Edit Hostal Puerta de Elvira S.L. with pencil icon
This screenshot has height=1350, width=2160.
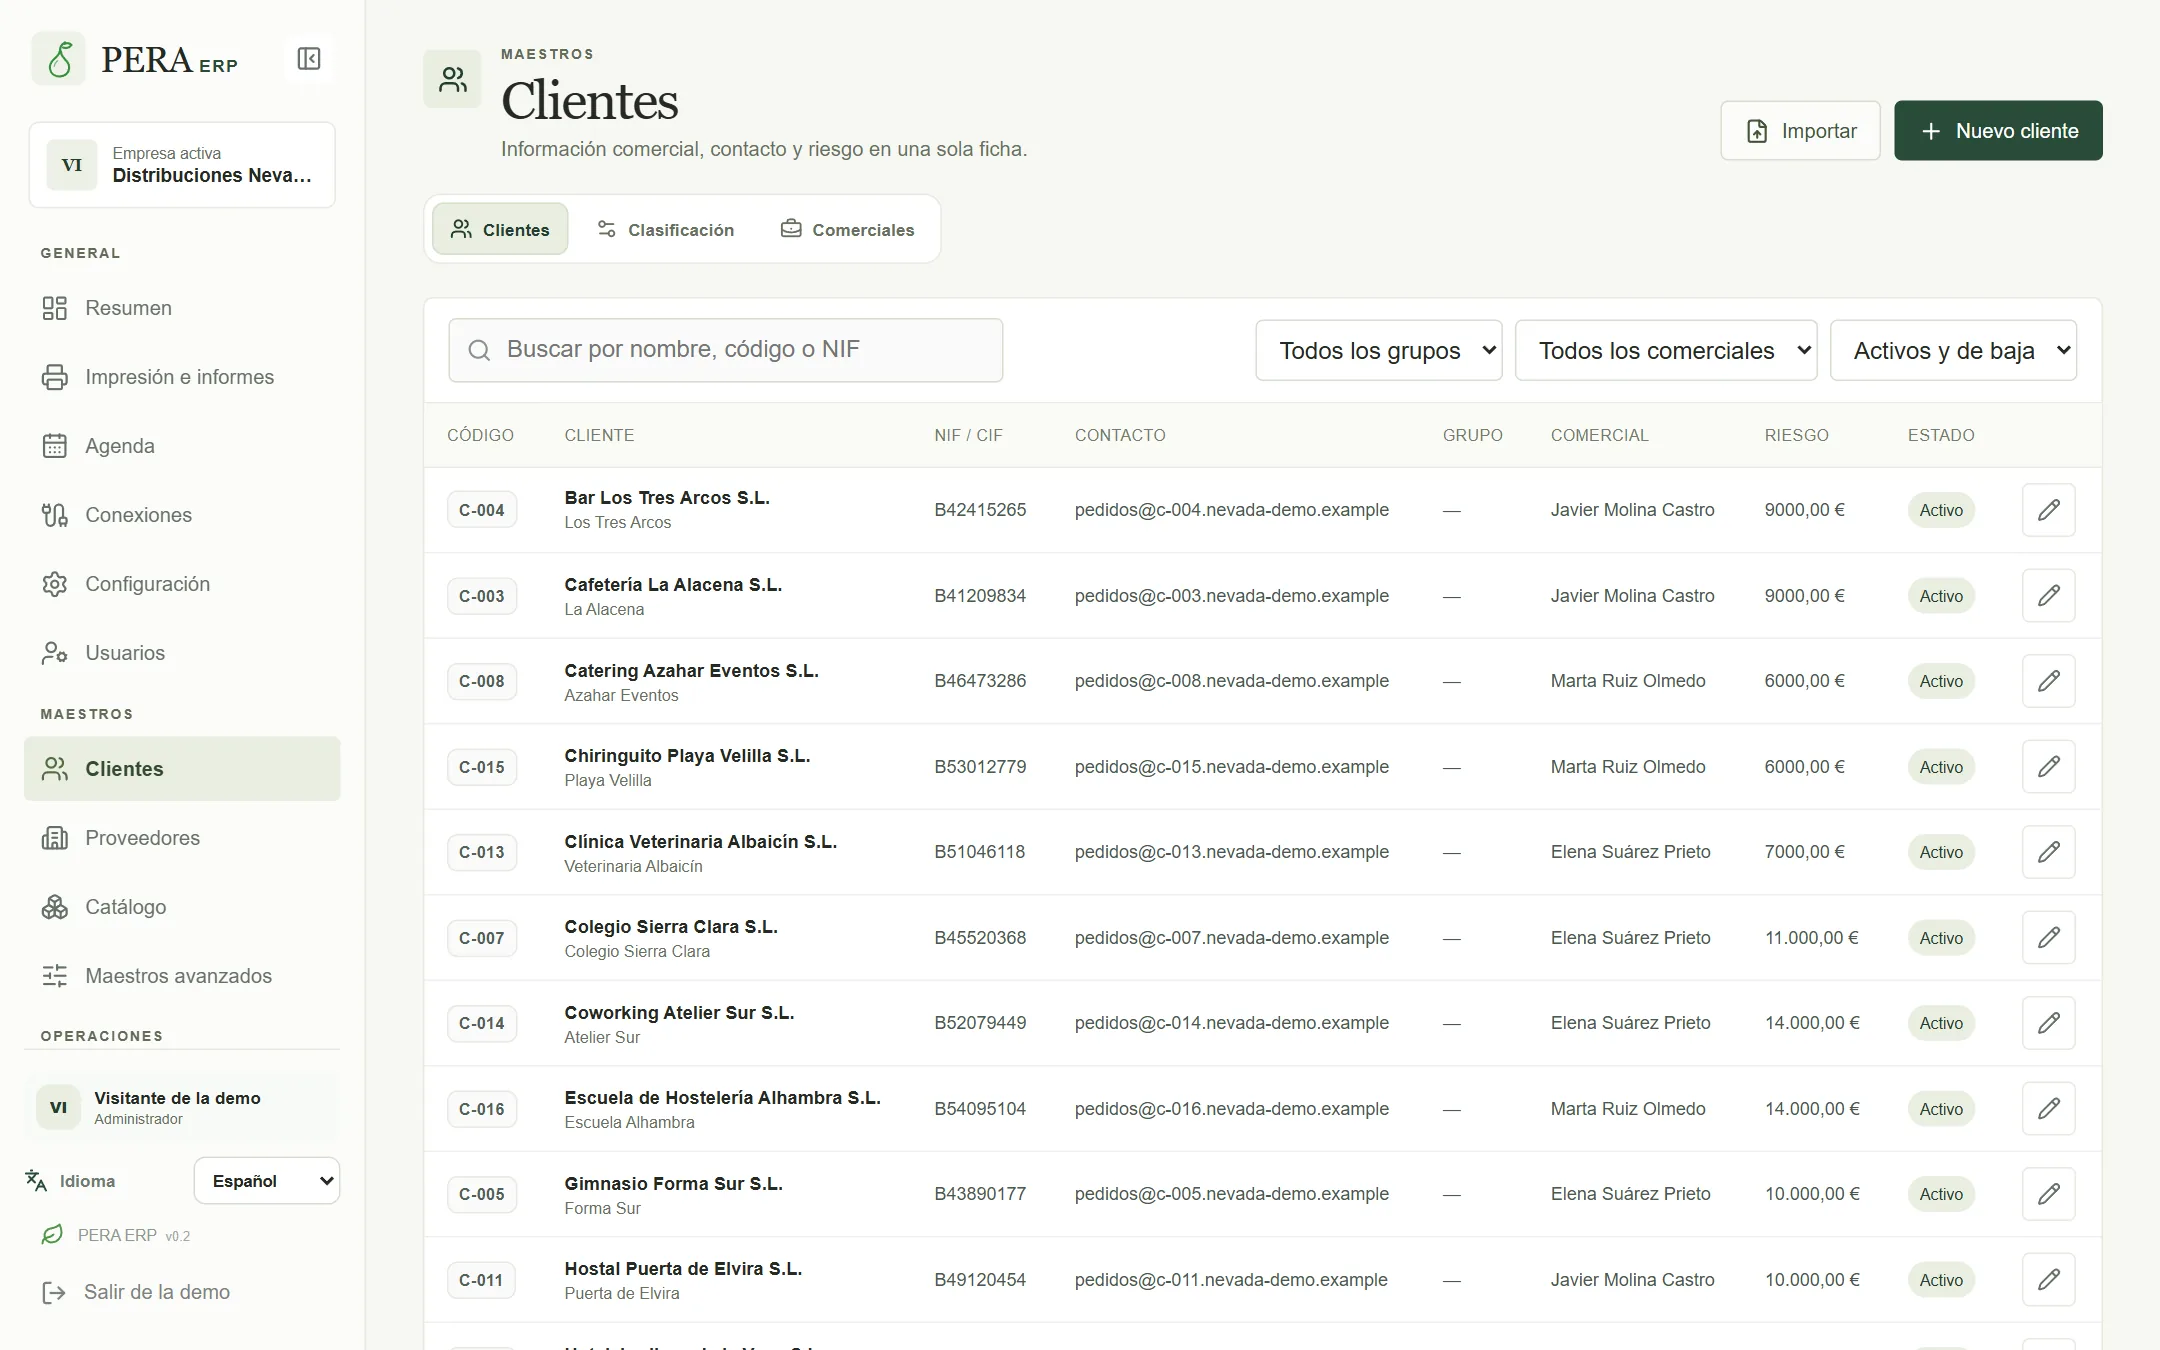(x=2048, y=1280)
